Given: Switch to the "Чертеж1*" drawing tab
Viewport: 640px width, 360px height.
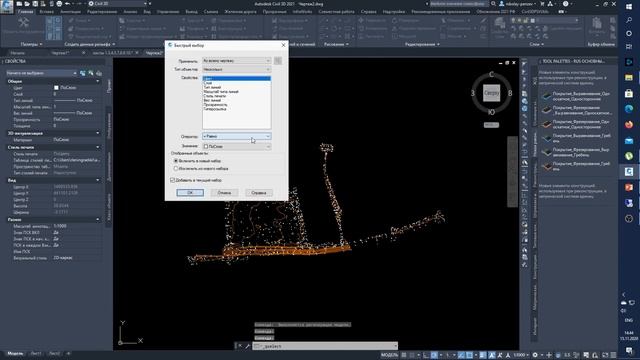Looking at the screenshot, I should 60,53.
